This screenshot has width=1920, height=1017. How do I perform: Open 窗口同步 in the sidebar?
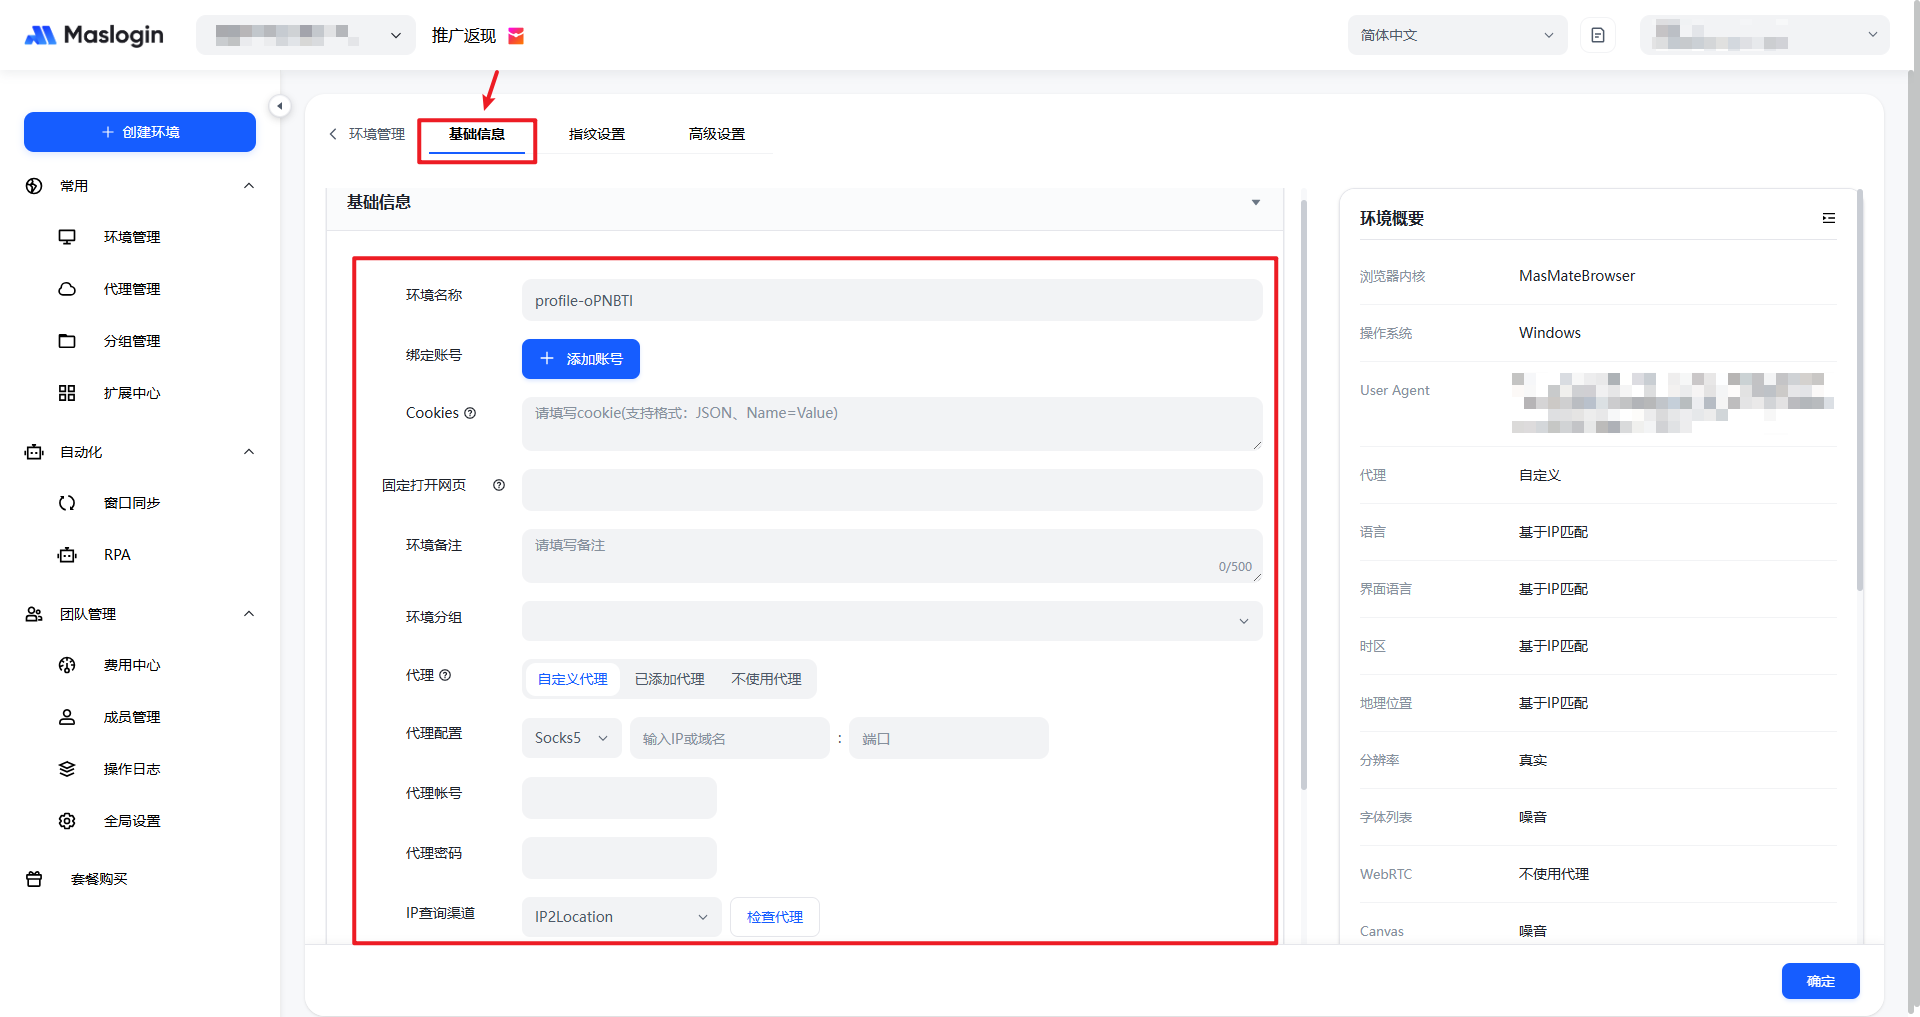(x=131, y=503)
